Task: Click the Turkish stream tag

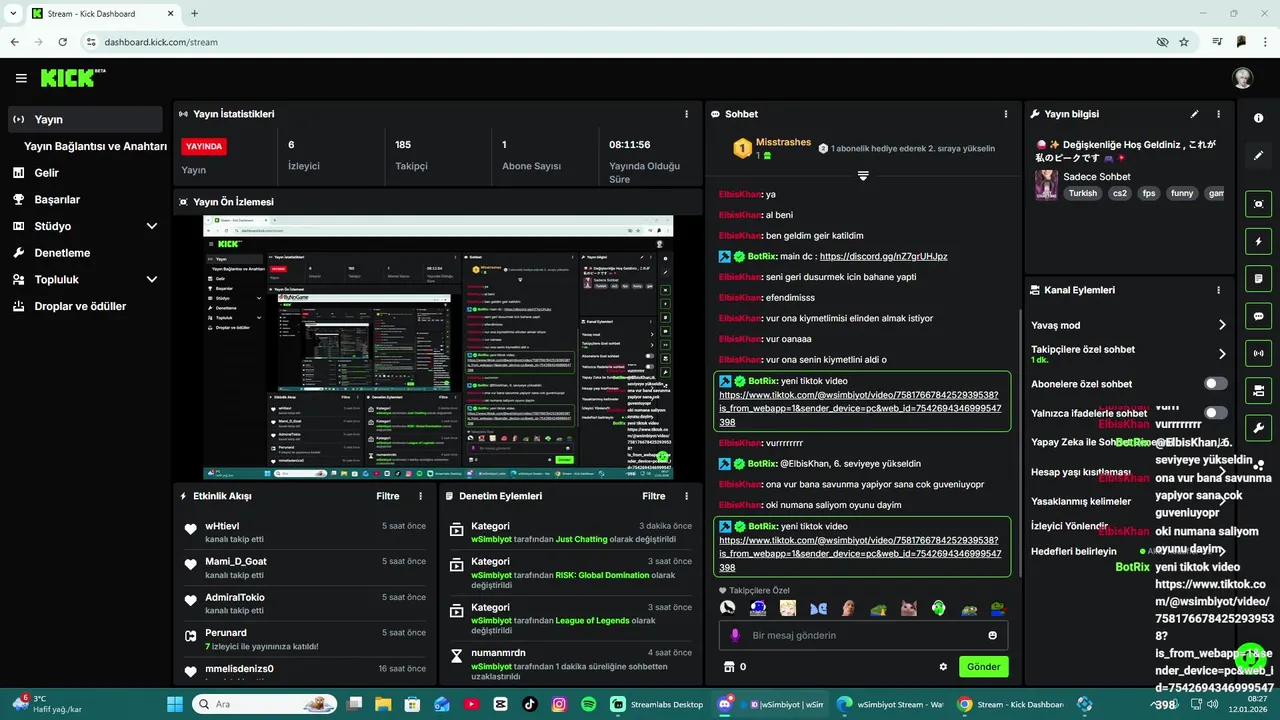Action: [1082, 193]
